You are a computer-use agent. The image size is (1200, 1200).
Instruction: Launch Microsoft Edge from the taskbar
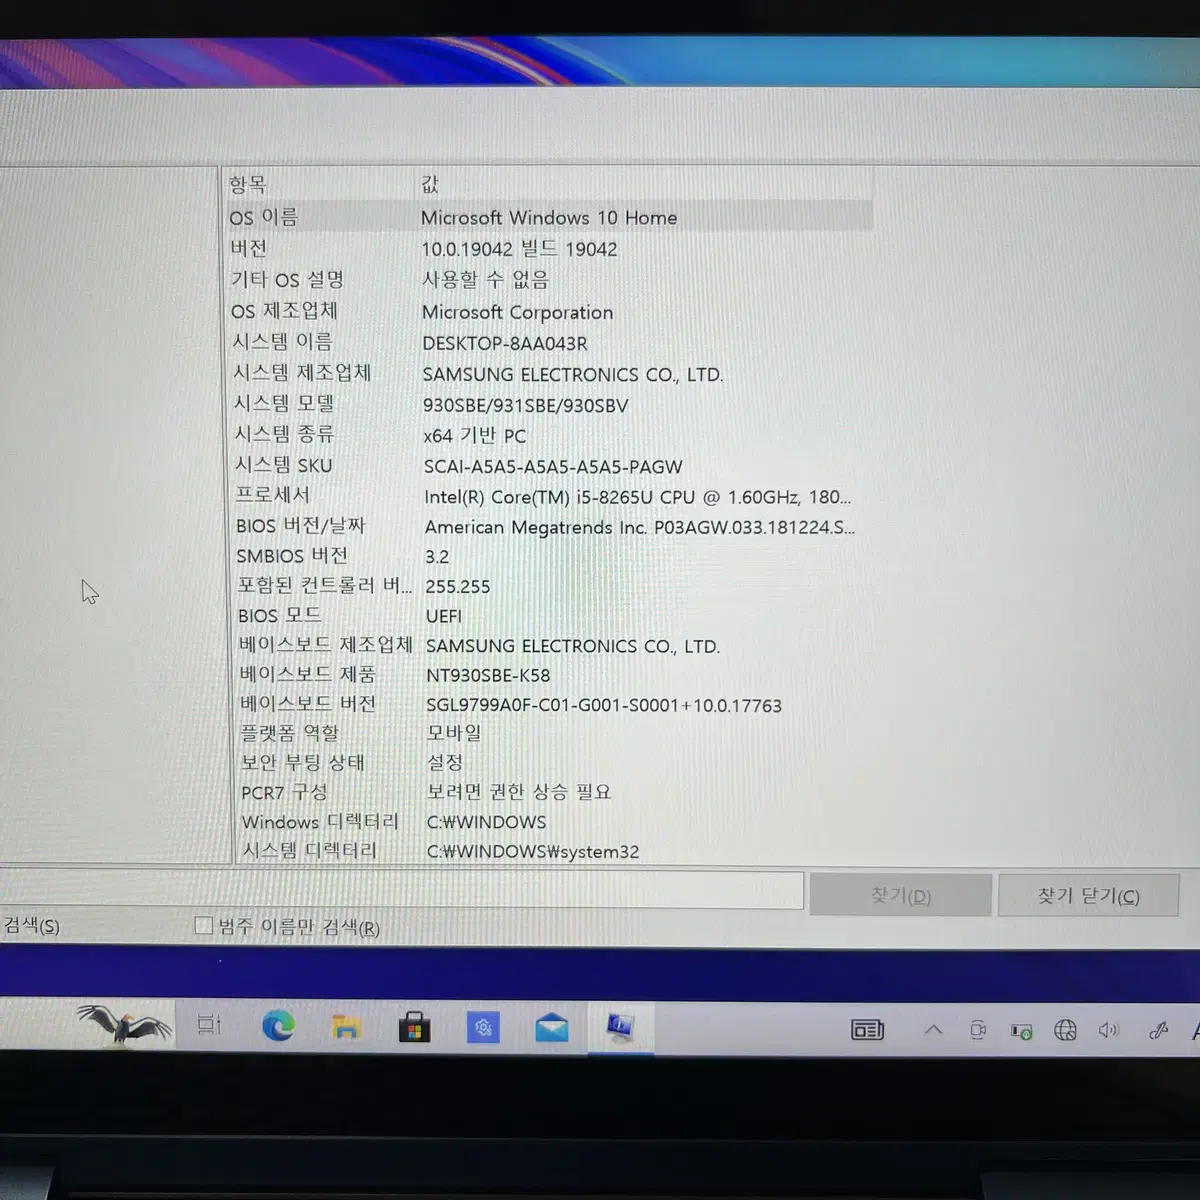[278, 1026]
